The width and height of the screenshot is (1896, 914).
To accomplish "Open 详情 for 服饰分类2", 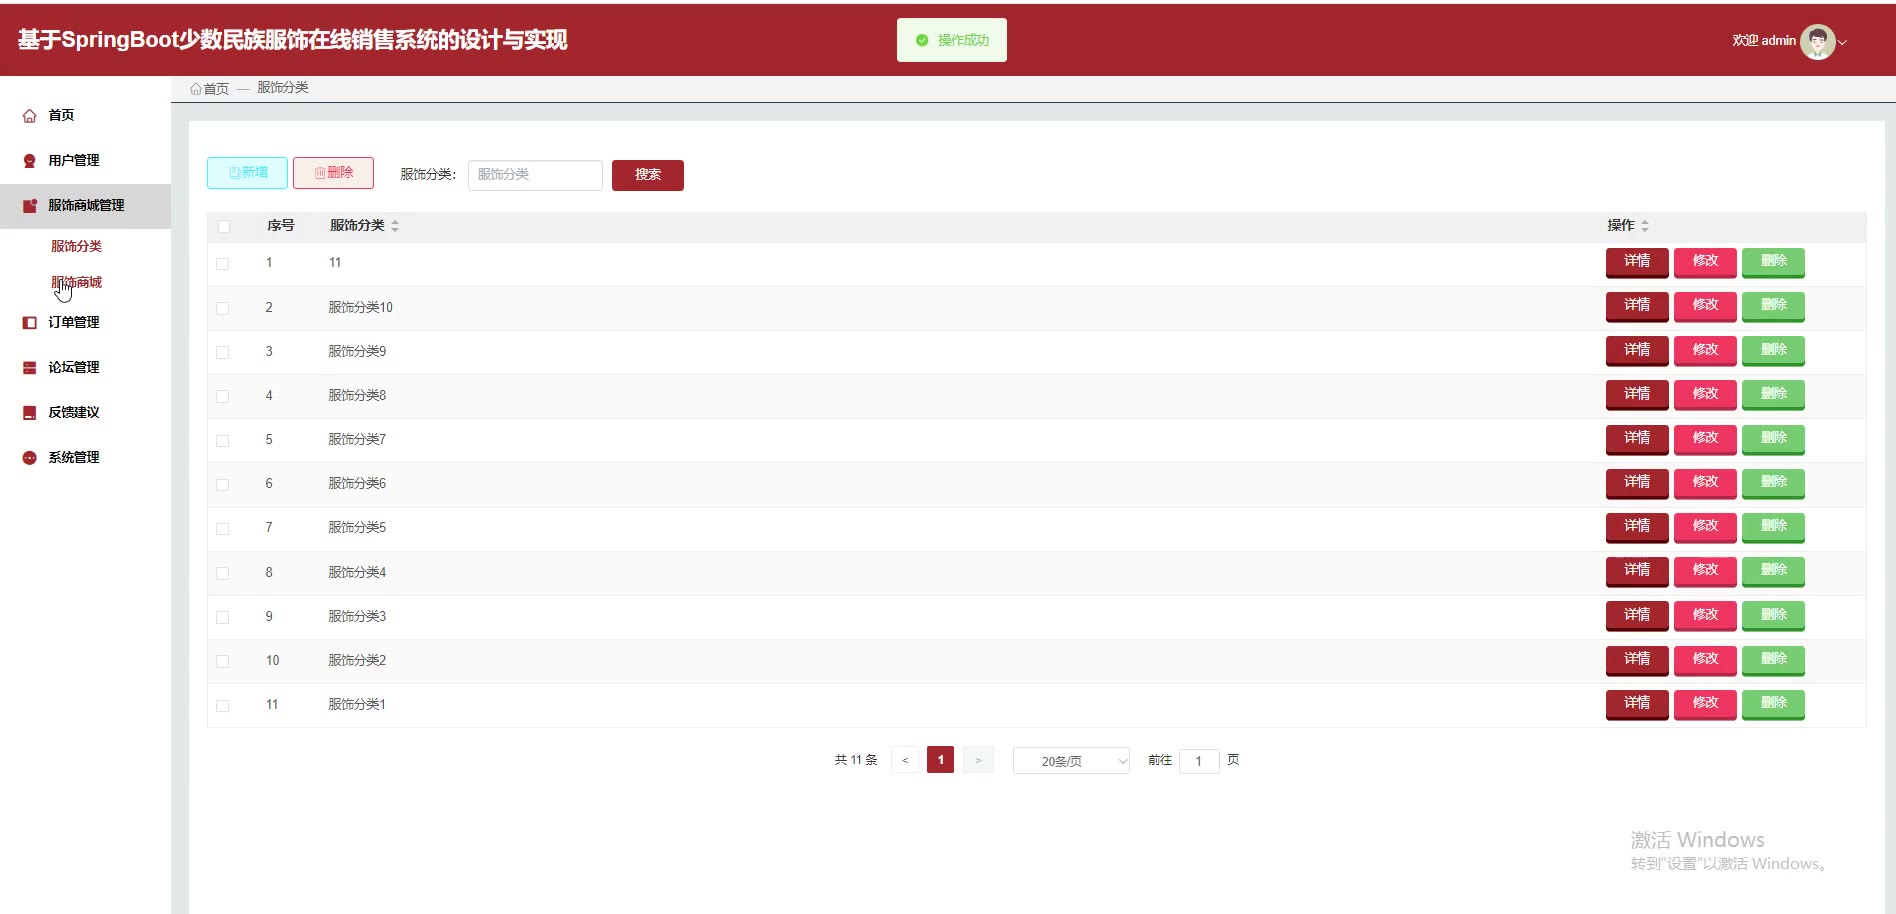I will [x=1637, y=659].
